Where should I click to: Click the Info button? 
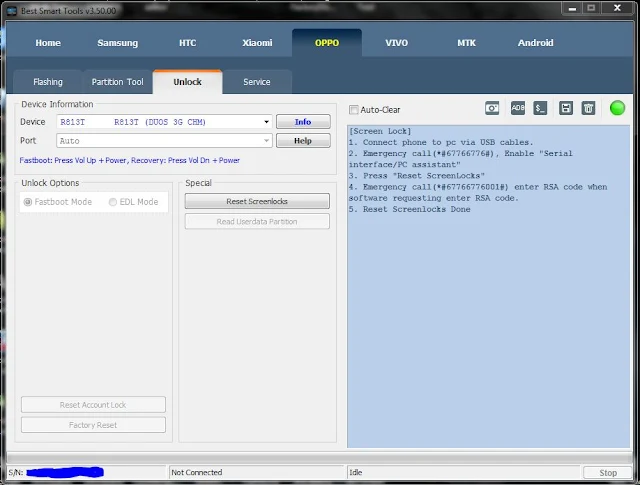pyautogui.click(x=303, y=122)
